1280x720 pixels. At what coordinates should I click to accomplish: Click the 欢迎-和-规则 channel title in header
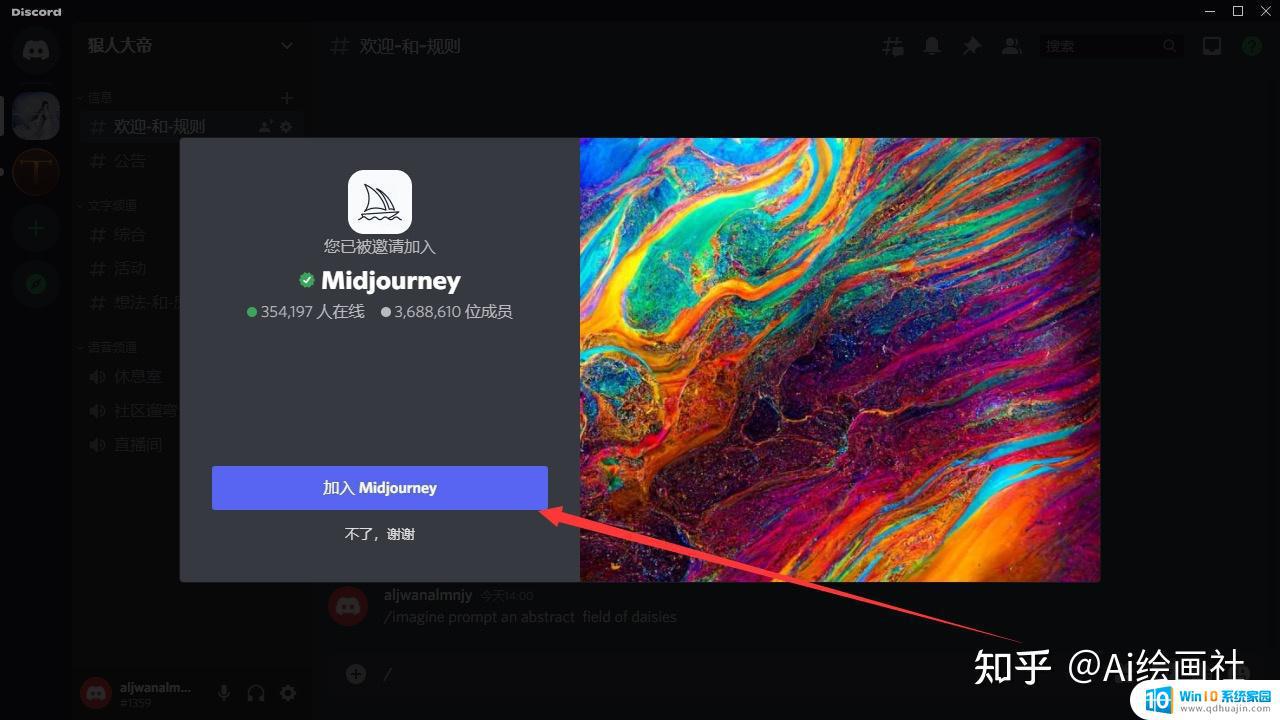[410, 46]
